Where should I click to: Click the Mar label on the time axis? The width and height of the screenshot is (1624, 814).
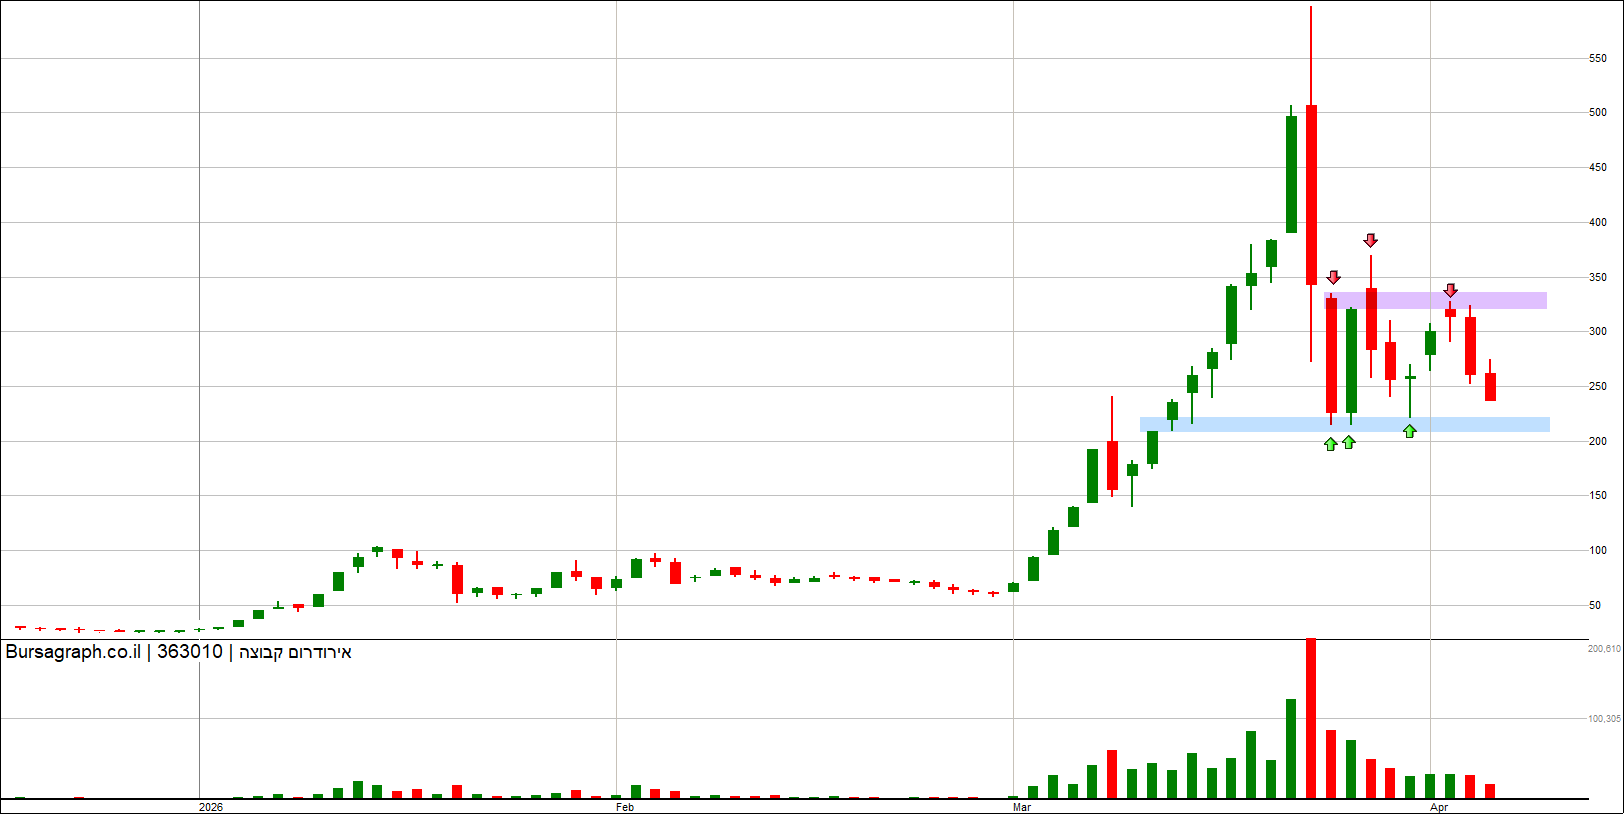(x=1022, y=807)
